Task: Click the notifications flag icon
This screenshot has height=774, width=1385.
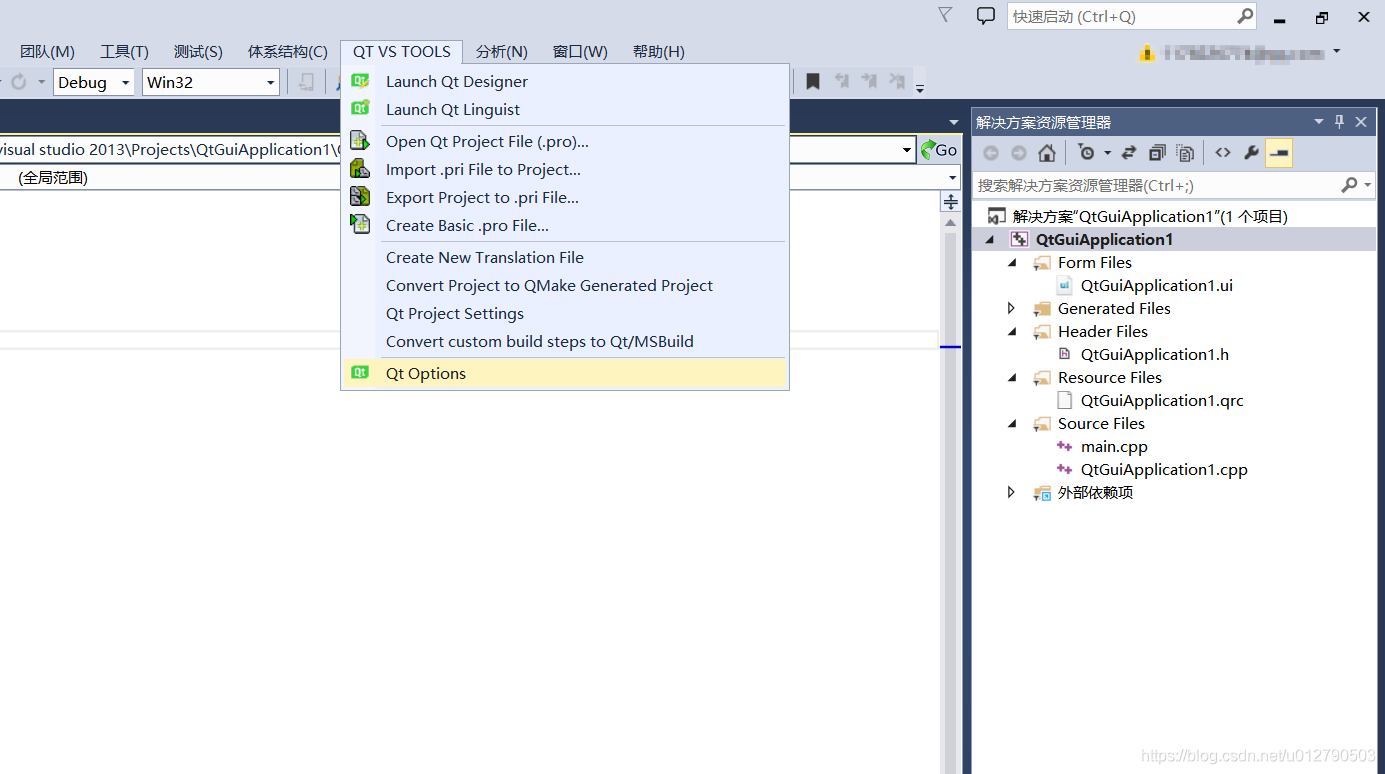Action: click(945, 15)
